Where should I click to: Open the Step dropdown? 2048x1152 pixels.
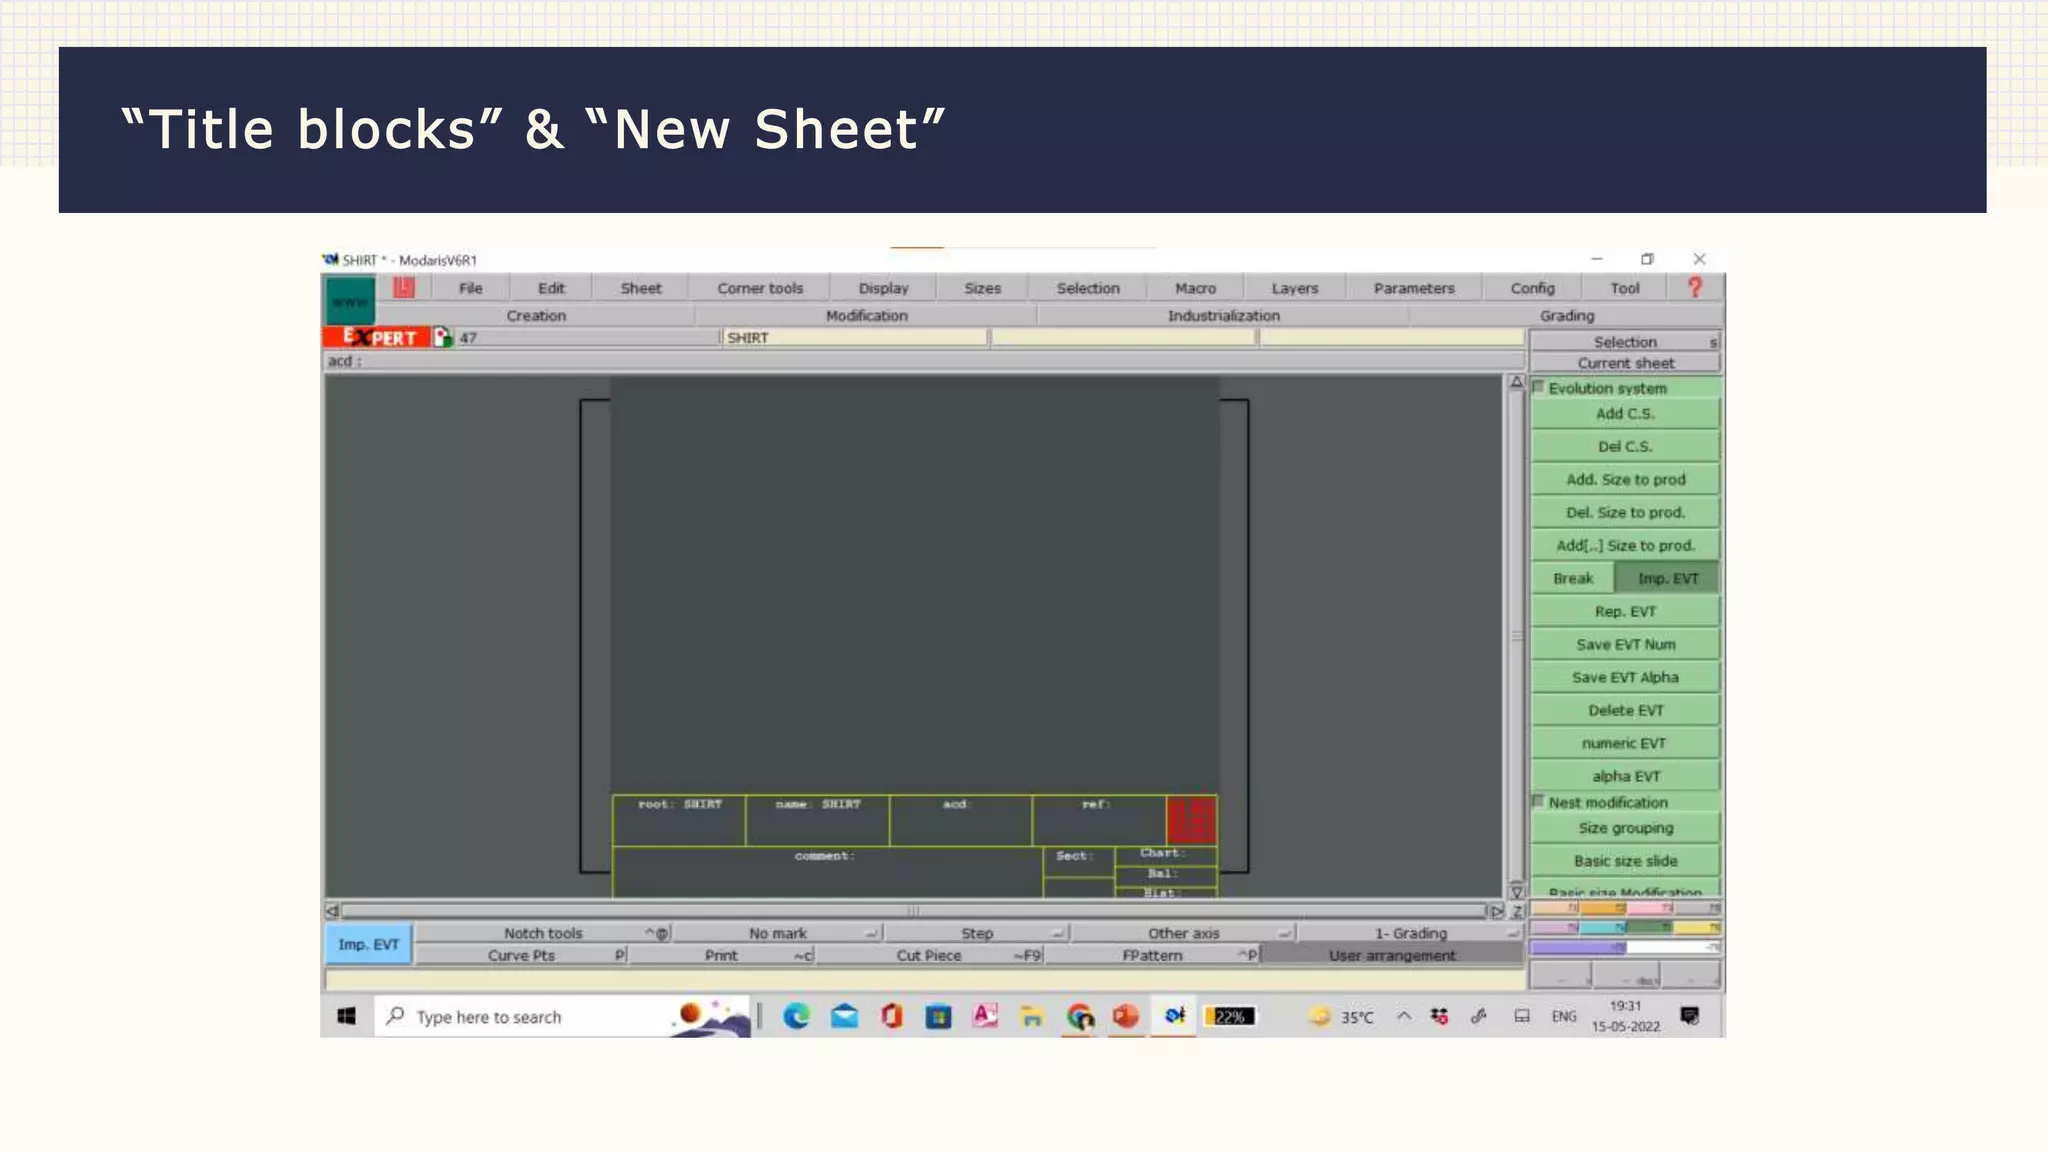(x=977, y=933)
